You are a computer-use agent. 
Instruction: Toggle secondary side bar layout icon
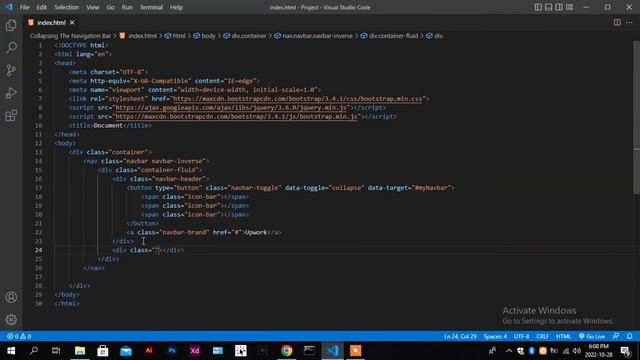point(559,7)
